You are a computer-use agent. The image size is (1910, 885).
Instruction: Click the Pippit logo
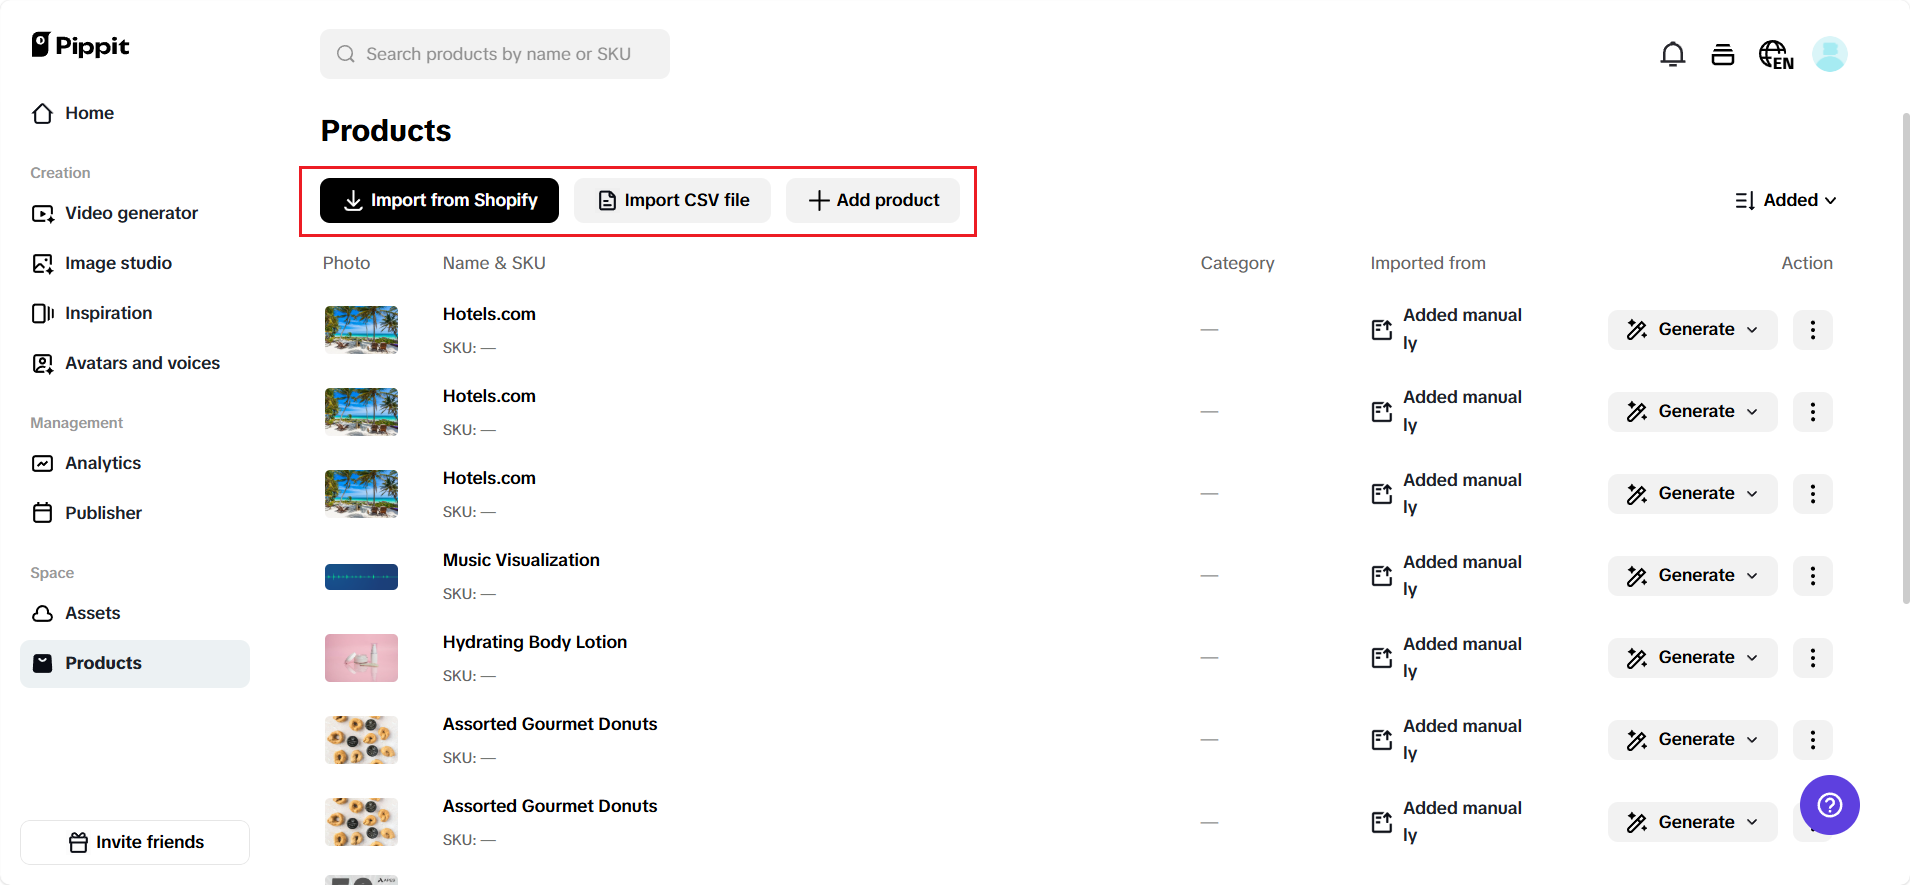click(80, 45)
